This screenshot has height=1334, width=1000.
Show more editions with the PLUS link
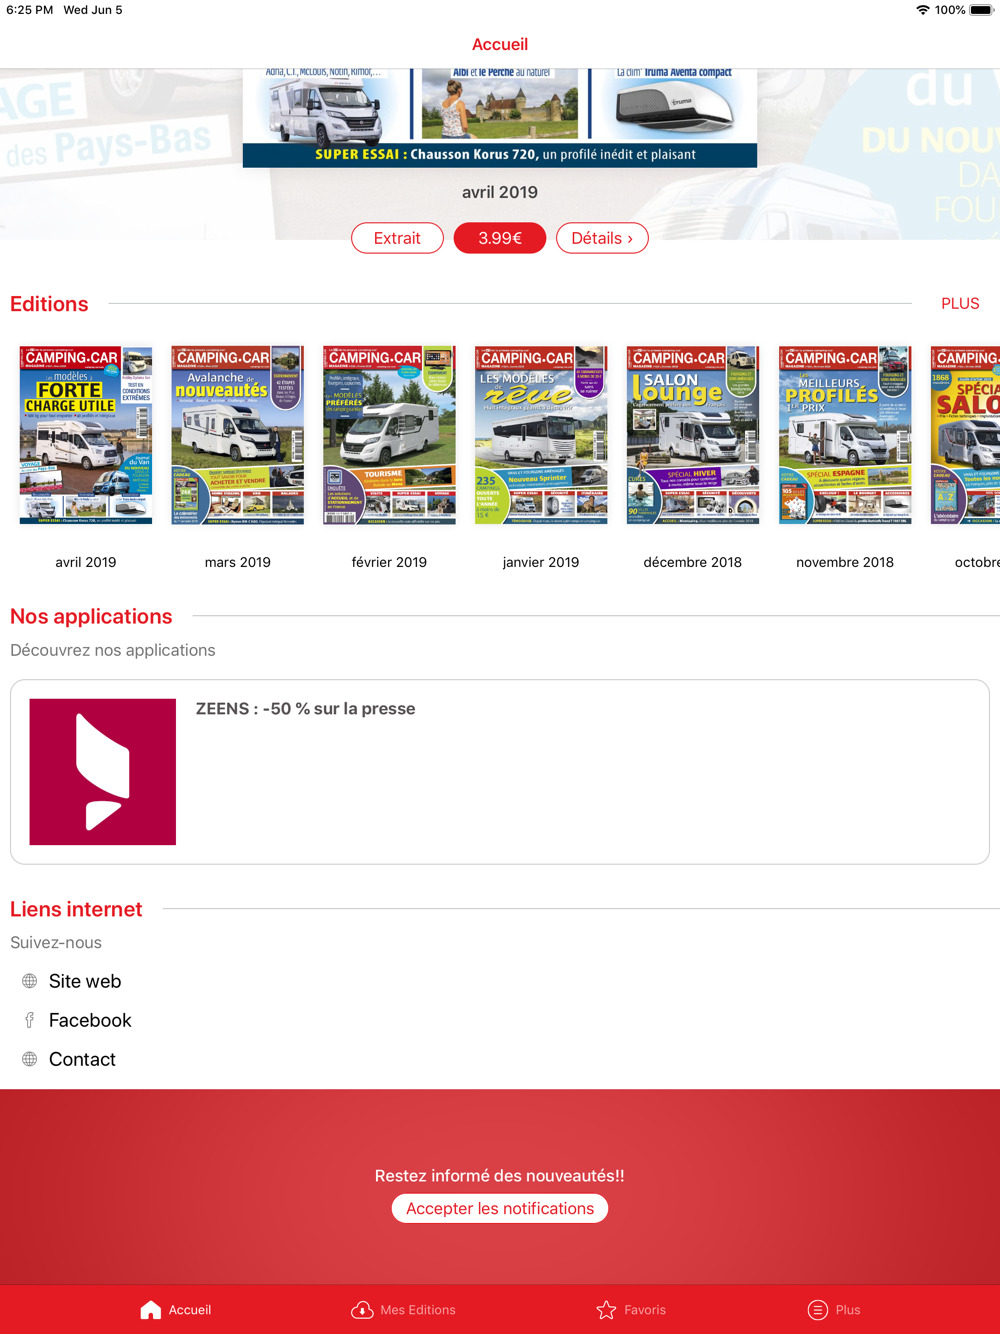(960, 304)
